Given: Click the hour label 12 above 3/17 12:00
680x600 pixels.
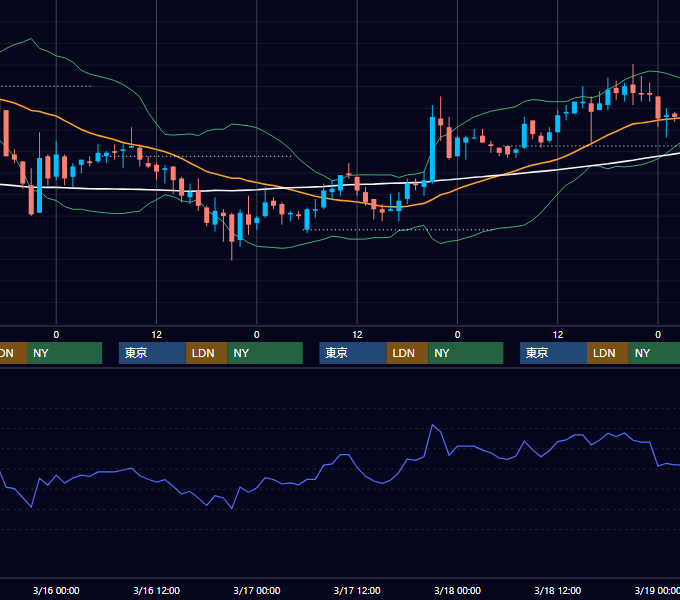Looking at the screenshot, I should click(x=357, y=335).
